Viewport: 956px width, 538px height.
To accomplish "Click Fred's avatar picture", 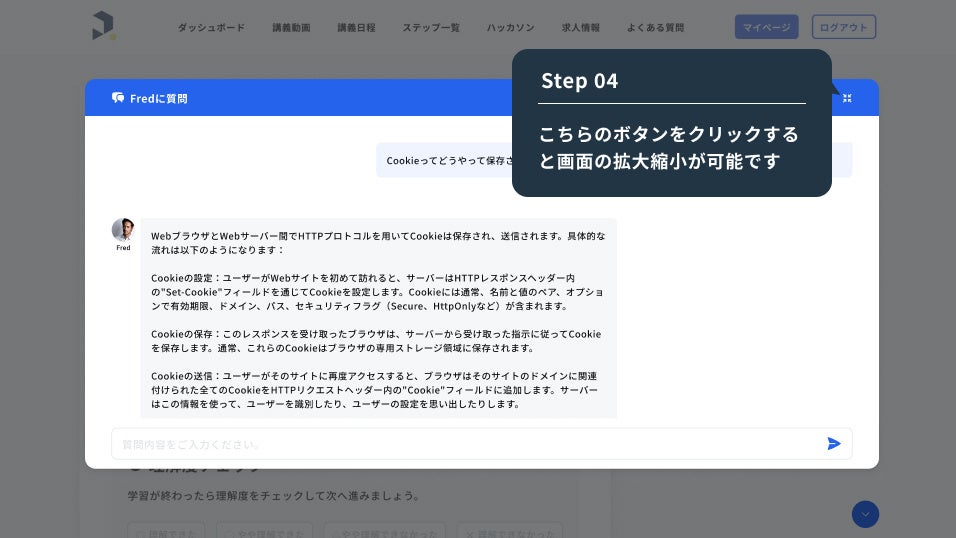I will pos(123,229).
